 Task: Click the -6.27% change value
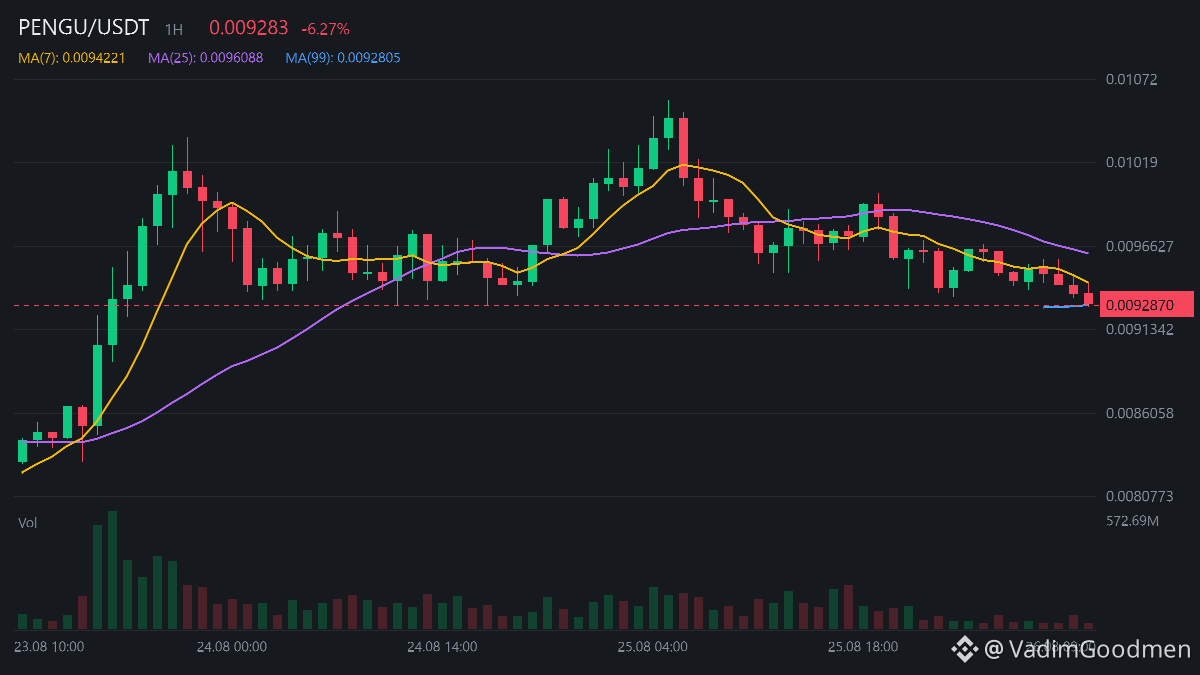coord(325,30)
